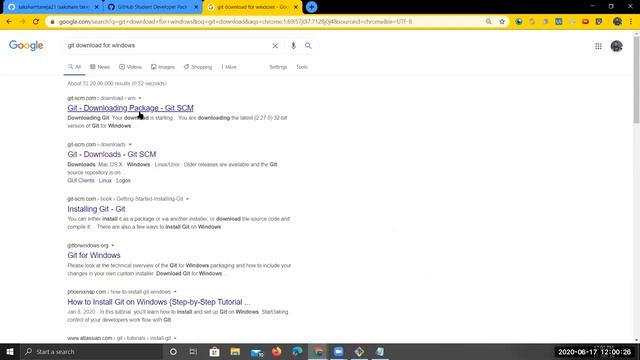Launch Firefox from the taskbar
This screenshot has height=360, width=640.
tap(277, 351)
